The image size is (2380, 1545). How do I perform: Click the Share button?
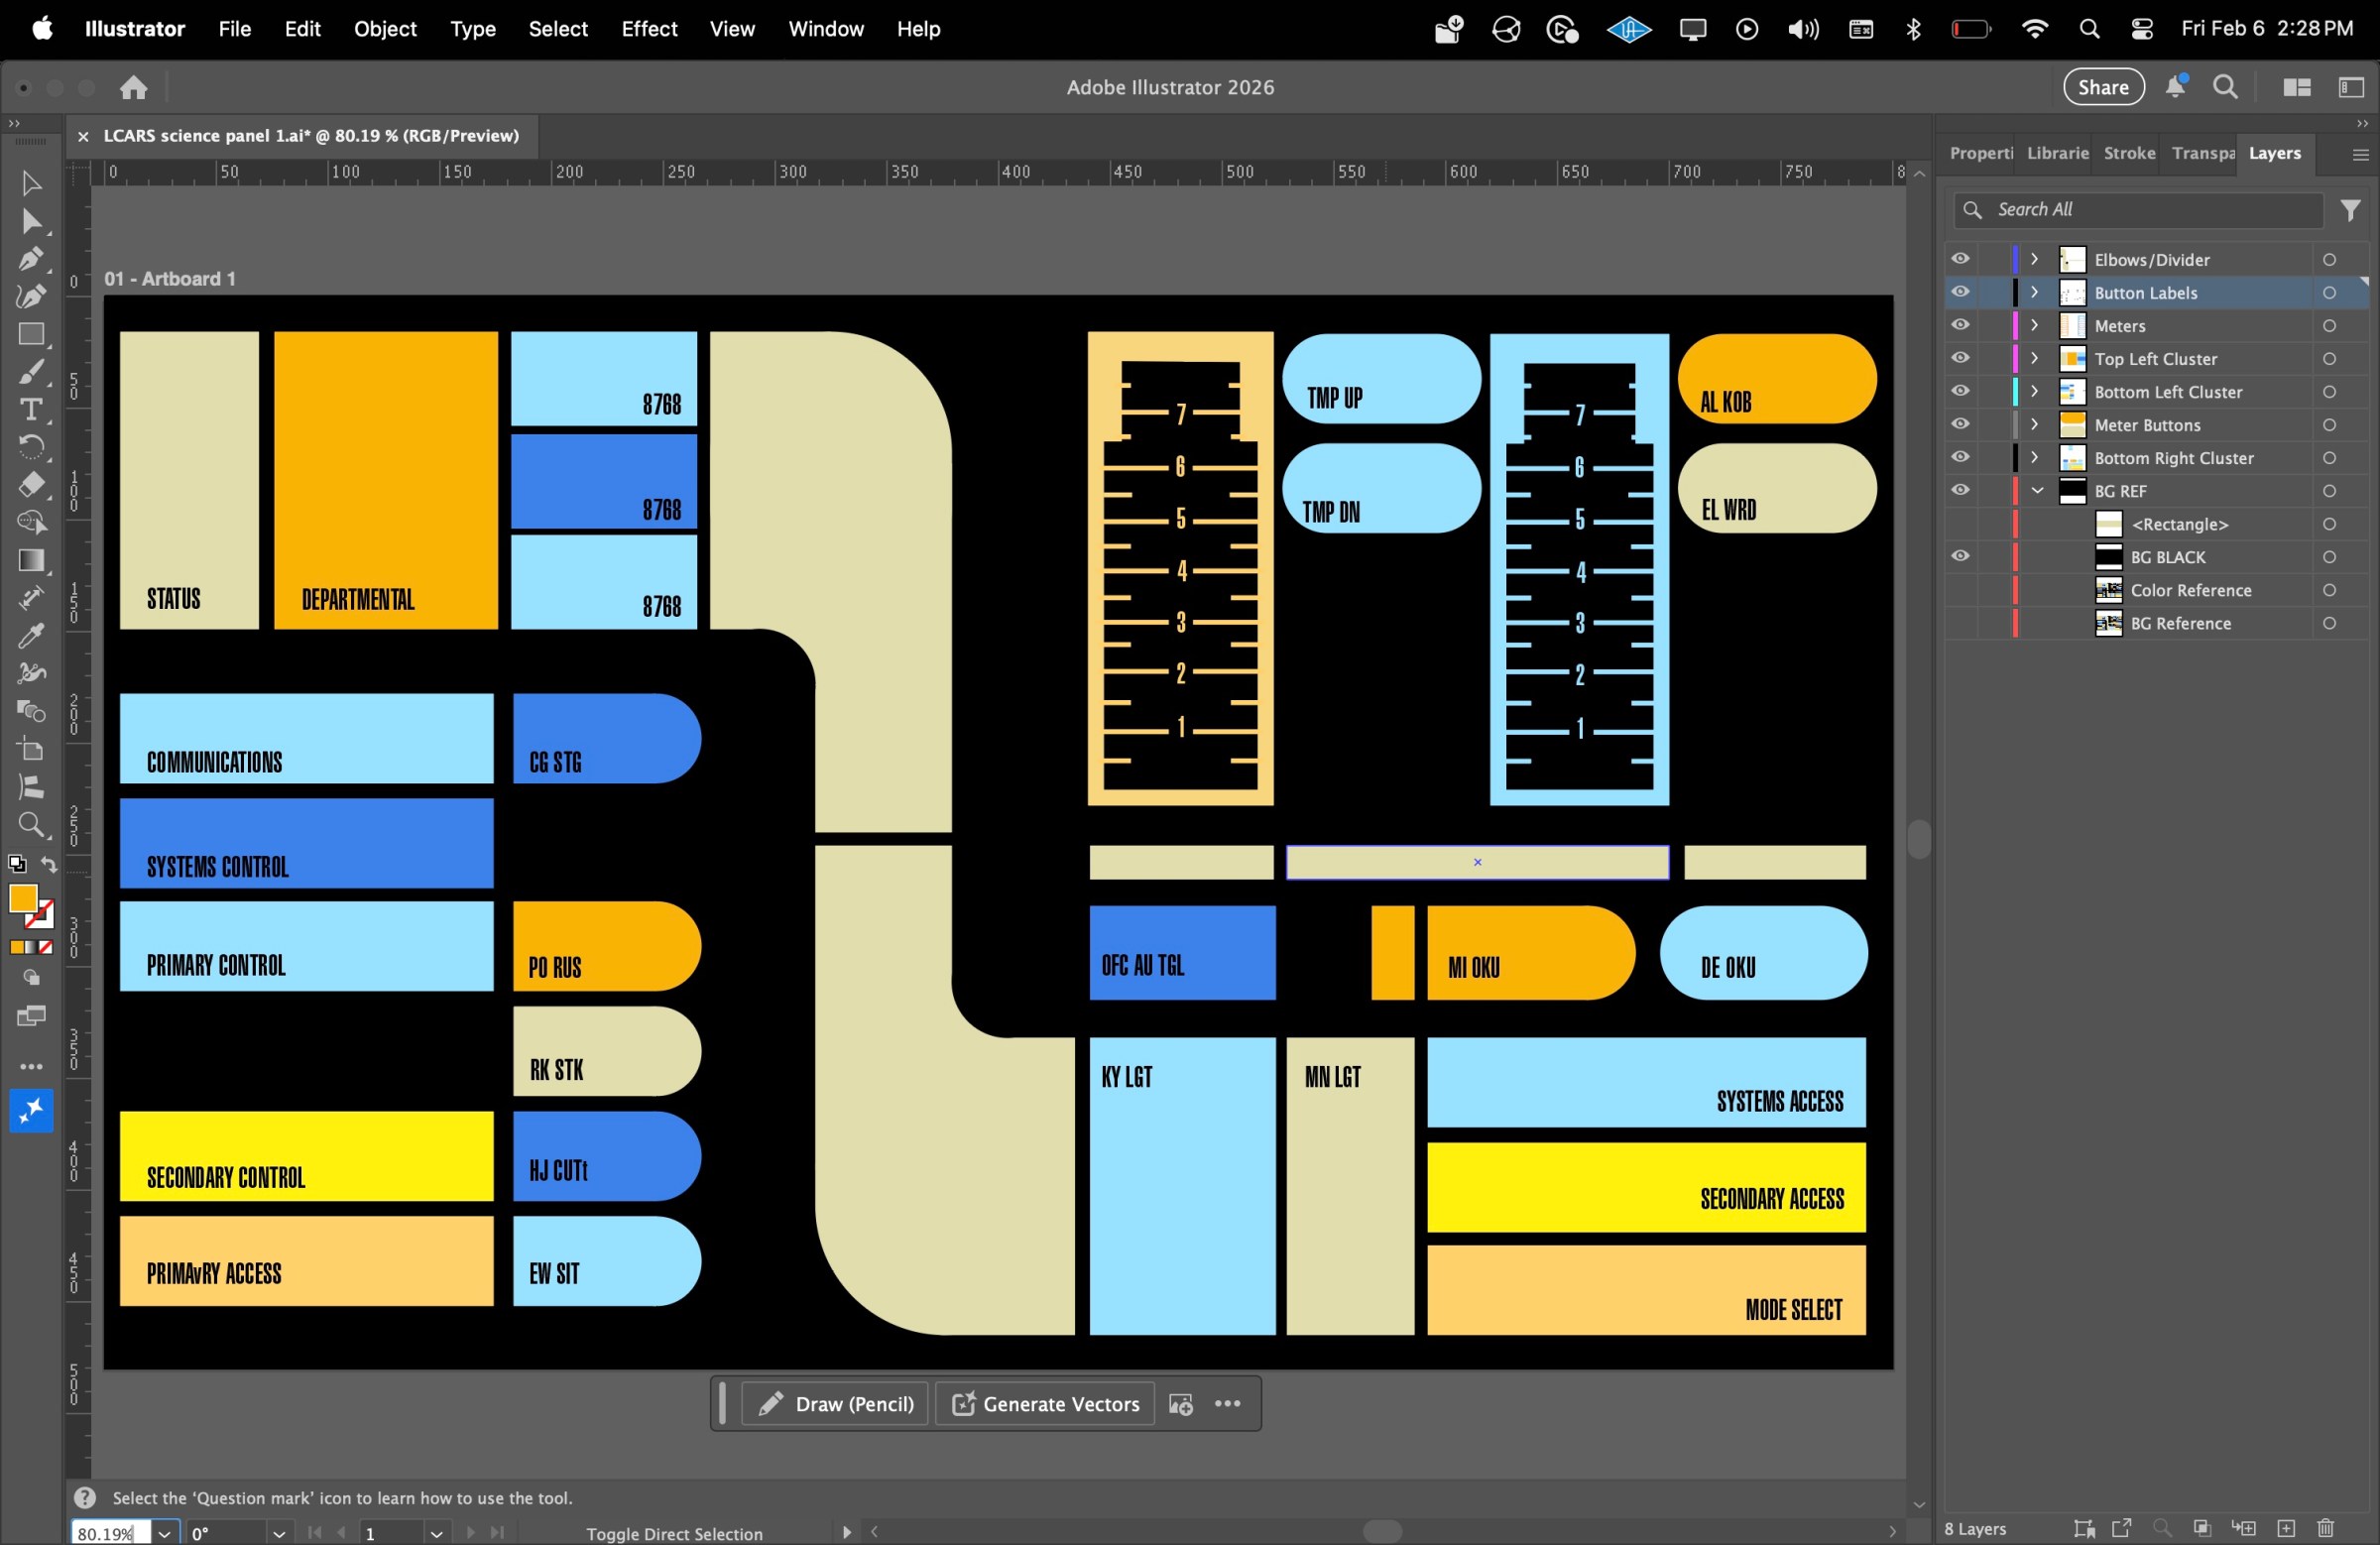point(2102,86)
